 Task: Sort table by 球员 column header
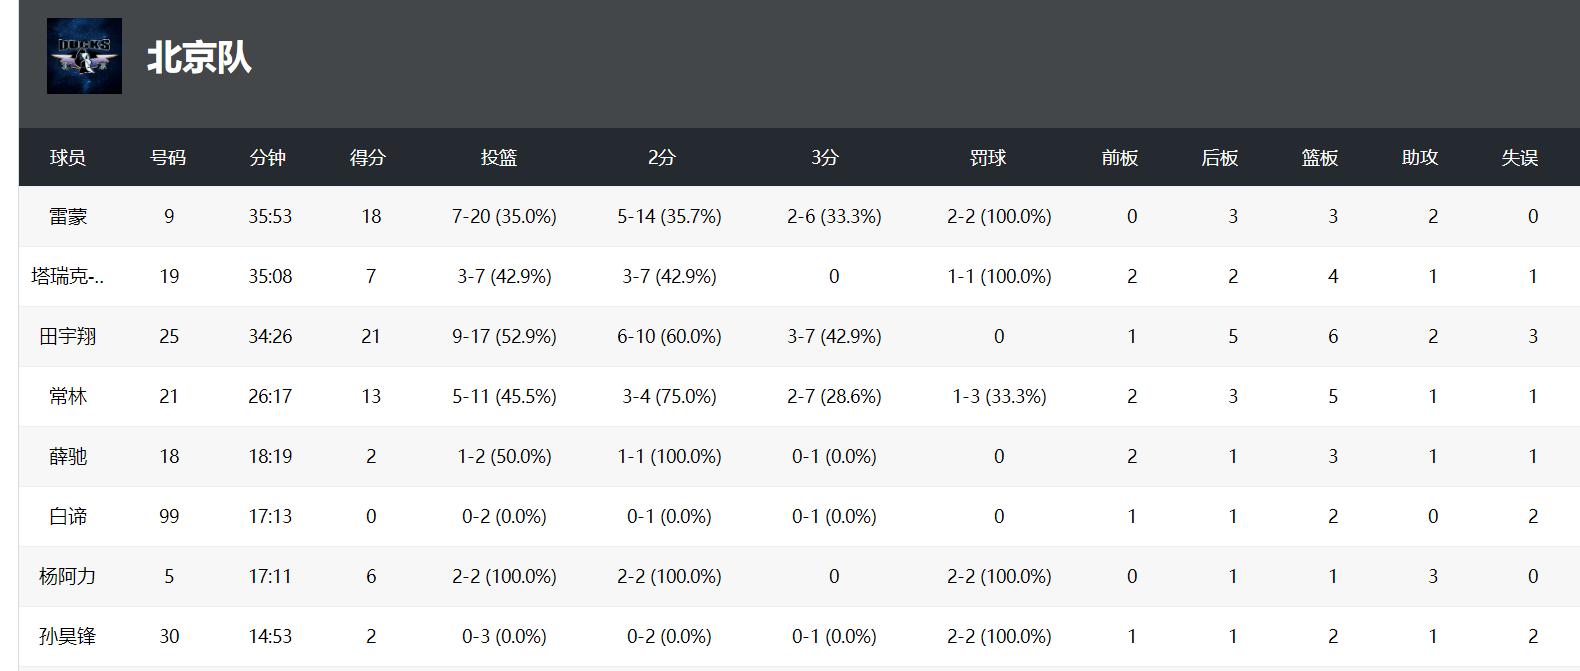point(68,158)
